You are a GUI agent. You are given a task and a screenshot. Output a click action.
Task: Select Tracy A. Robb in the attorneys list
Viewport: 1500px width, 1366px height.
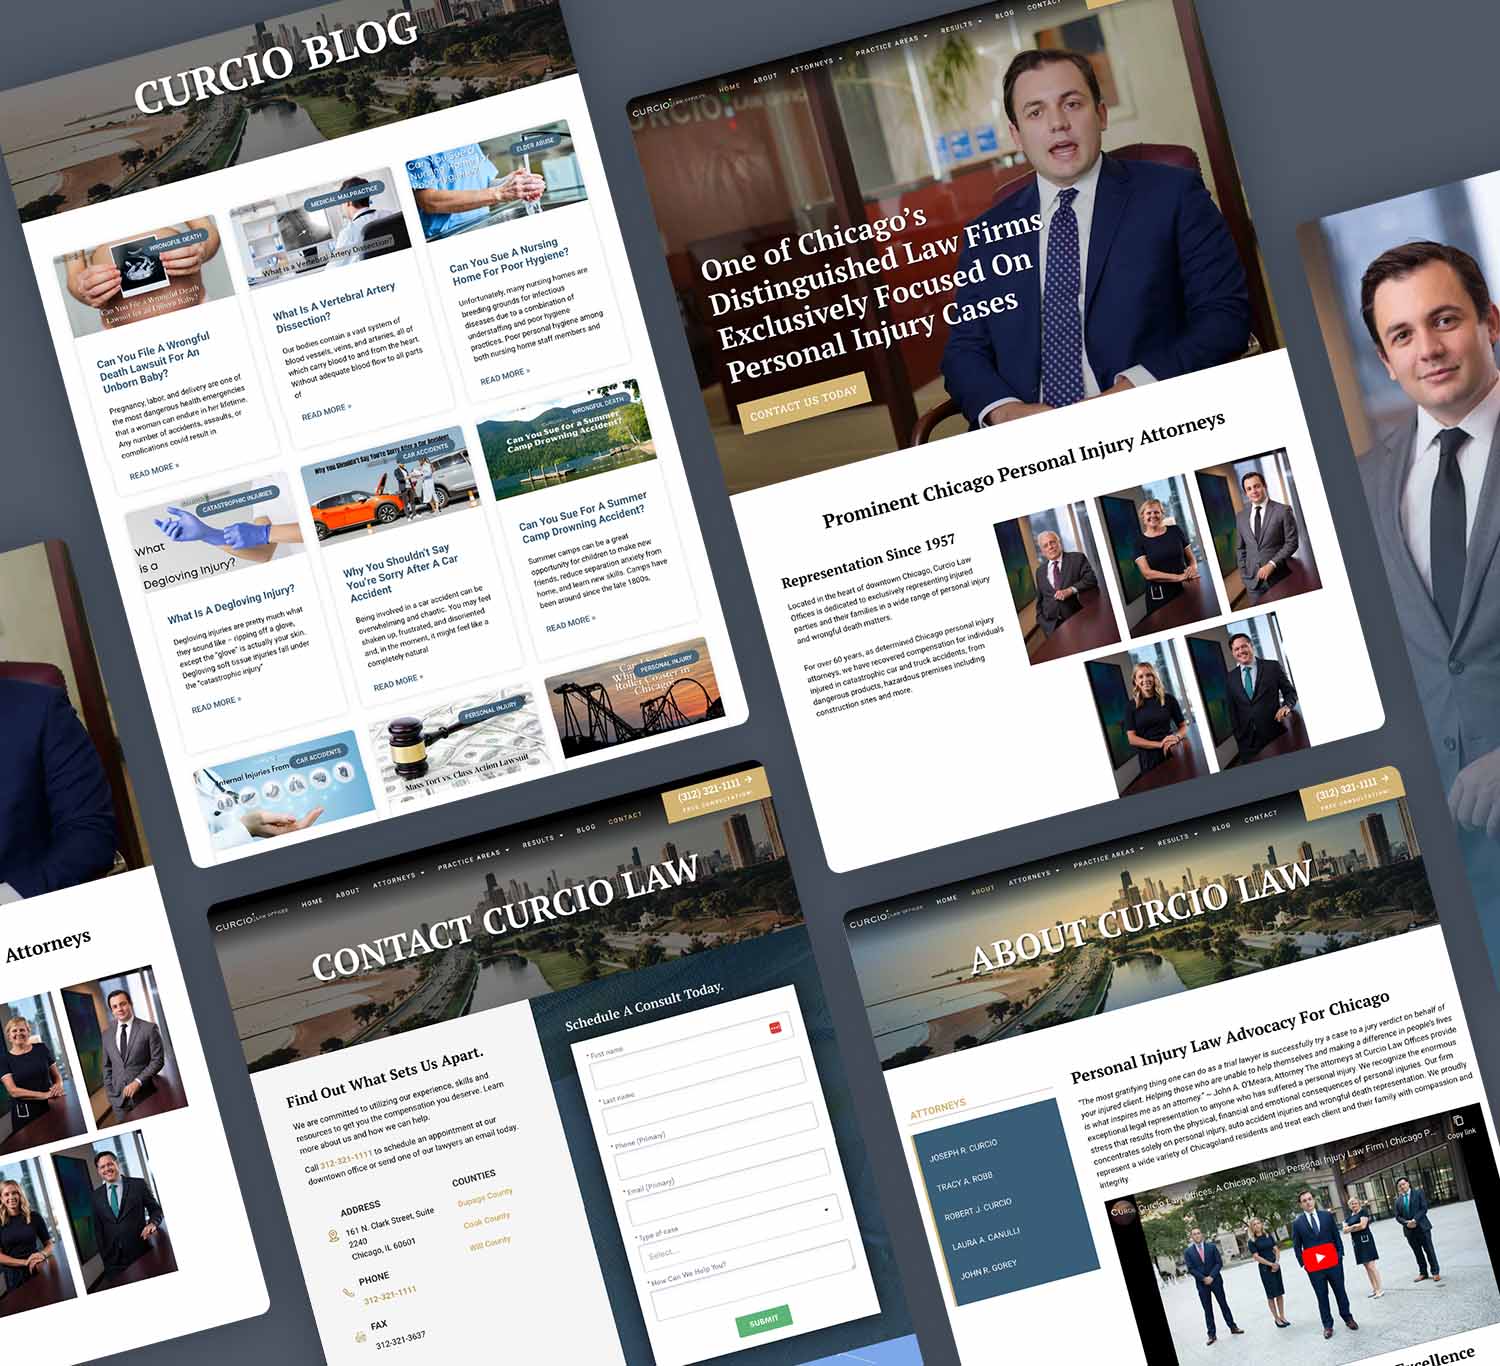click(x=964, y=1181)
